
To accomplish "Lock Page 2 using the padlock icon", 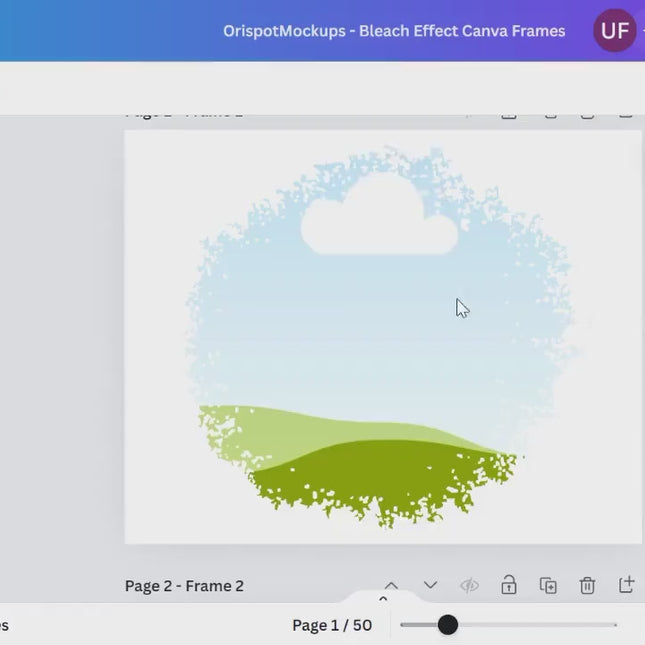I will [509, 585].
